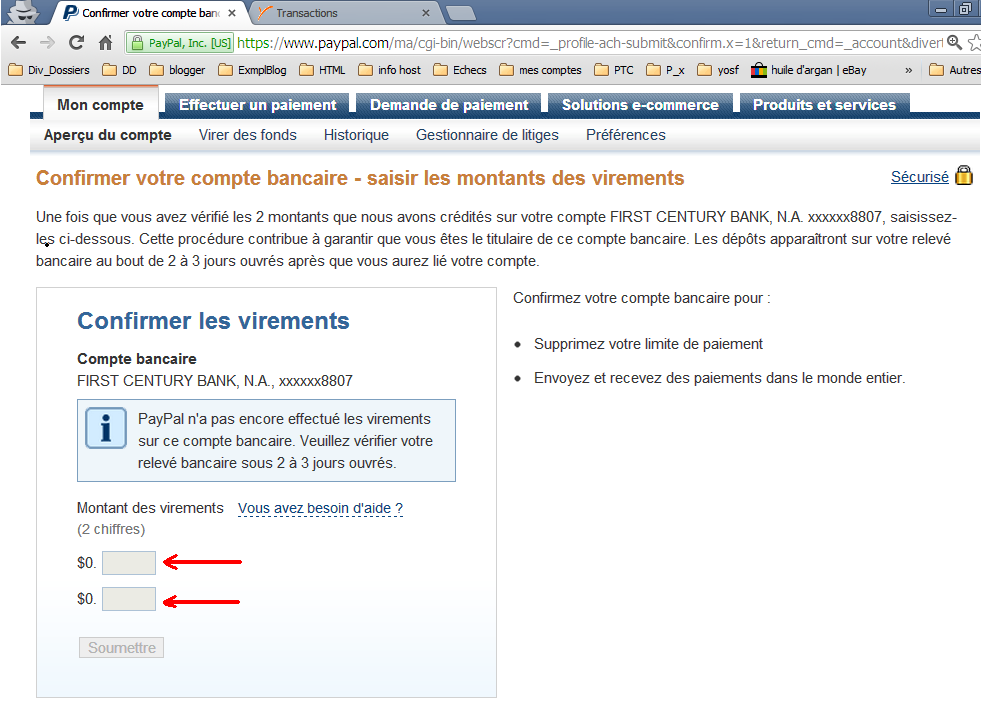Click the blue information icon in notice box

106,428
